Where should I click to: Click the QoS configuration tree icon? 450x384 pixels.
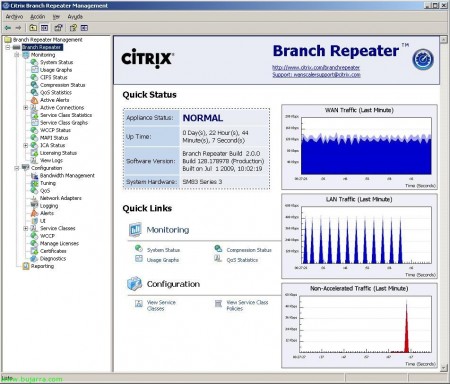pyautogui.click(x=34, y=191)
